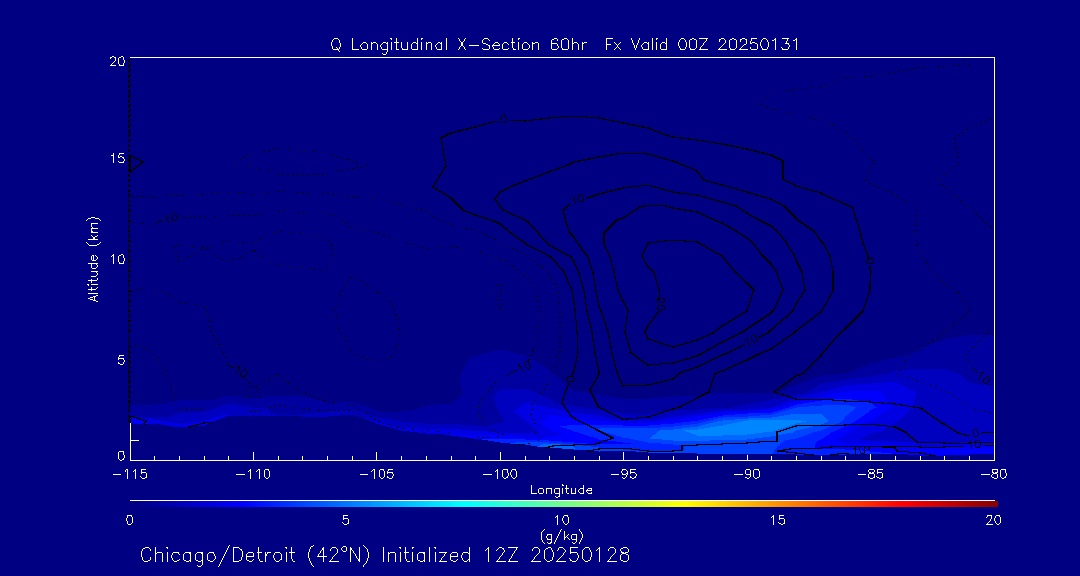1080x576 pixels.
Task: Click the longitude tick label -110
Action: click(x=253, y=475)
